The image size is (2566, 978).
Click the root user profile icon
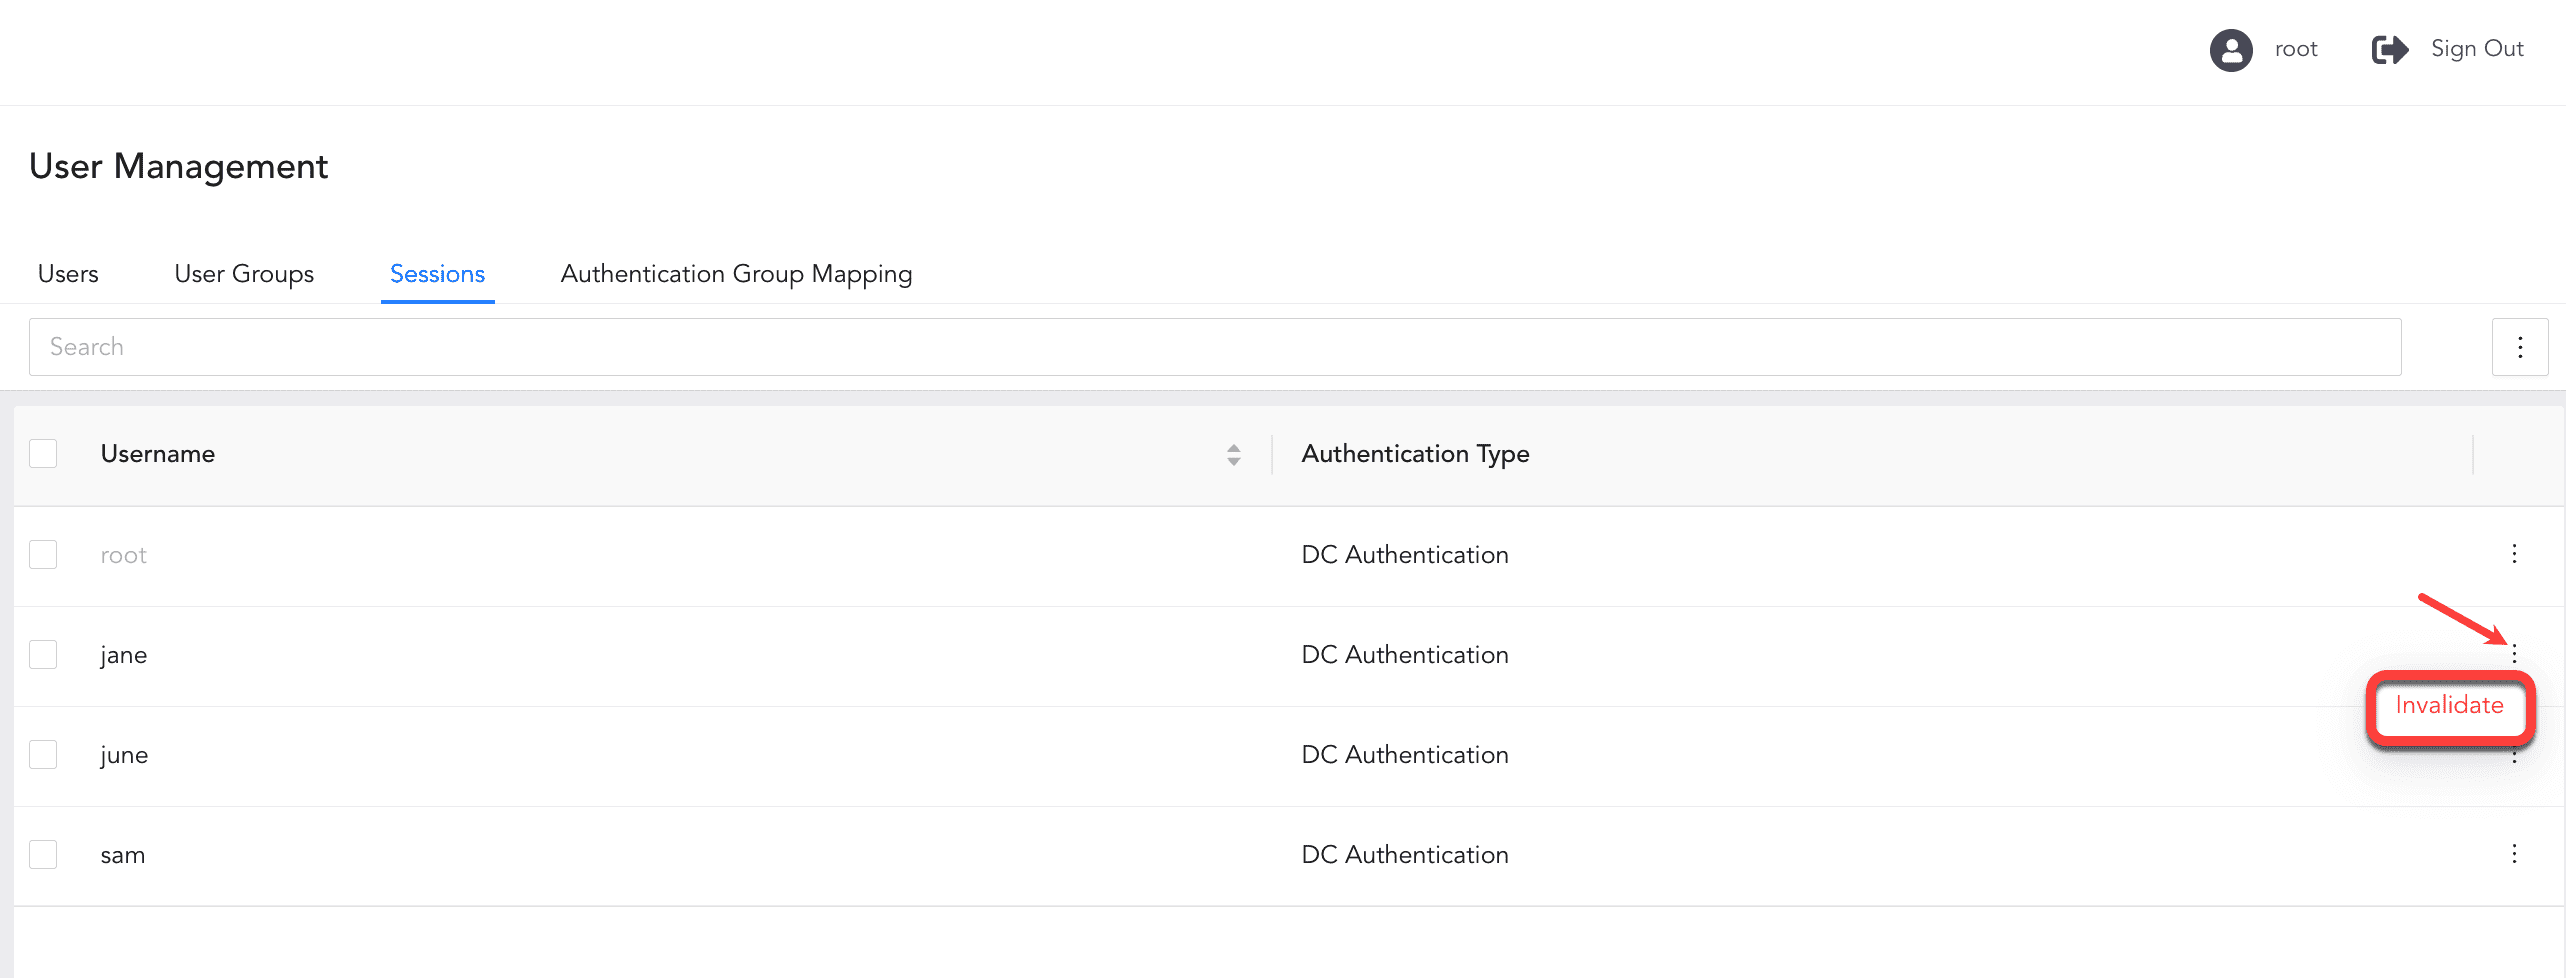tap(2230, 49)
